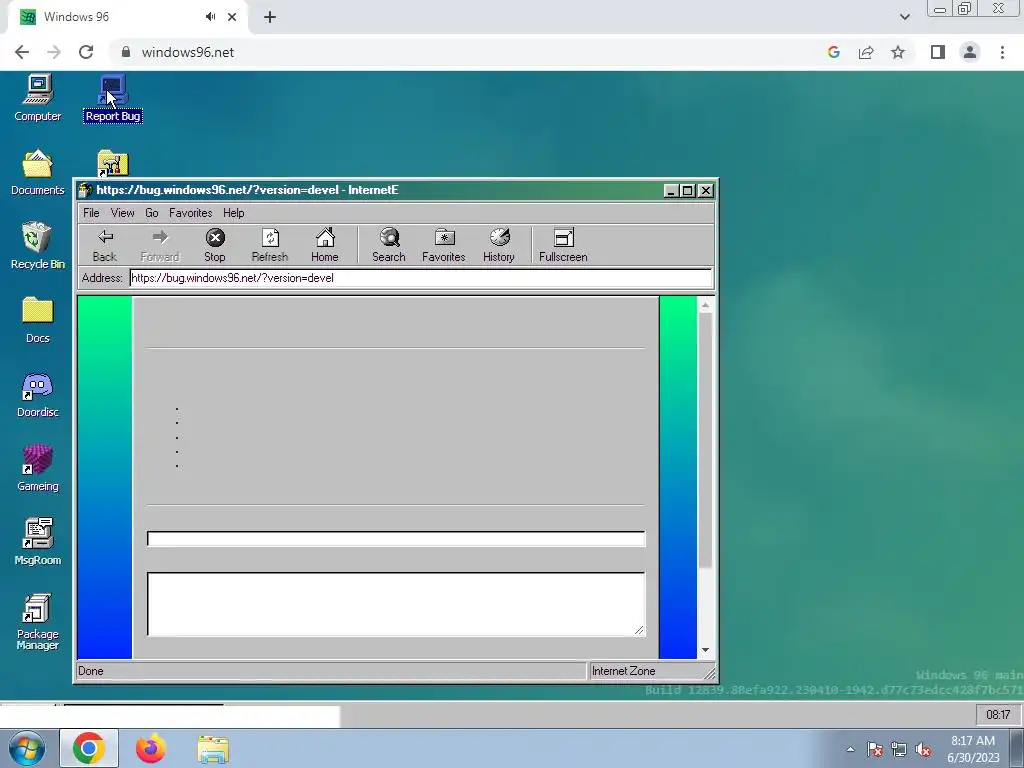Open the Documents folder icon
Screen dimensions: 1024x768
37,172
